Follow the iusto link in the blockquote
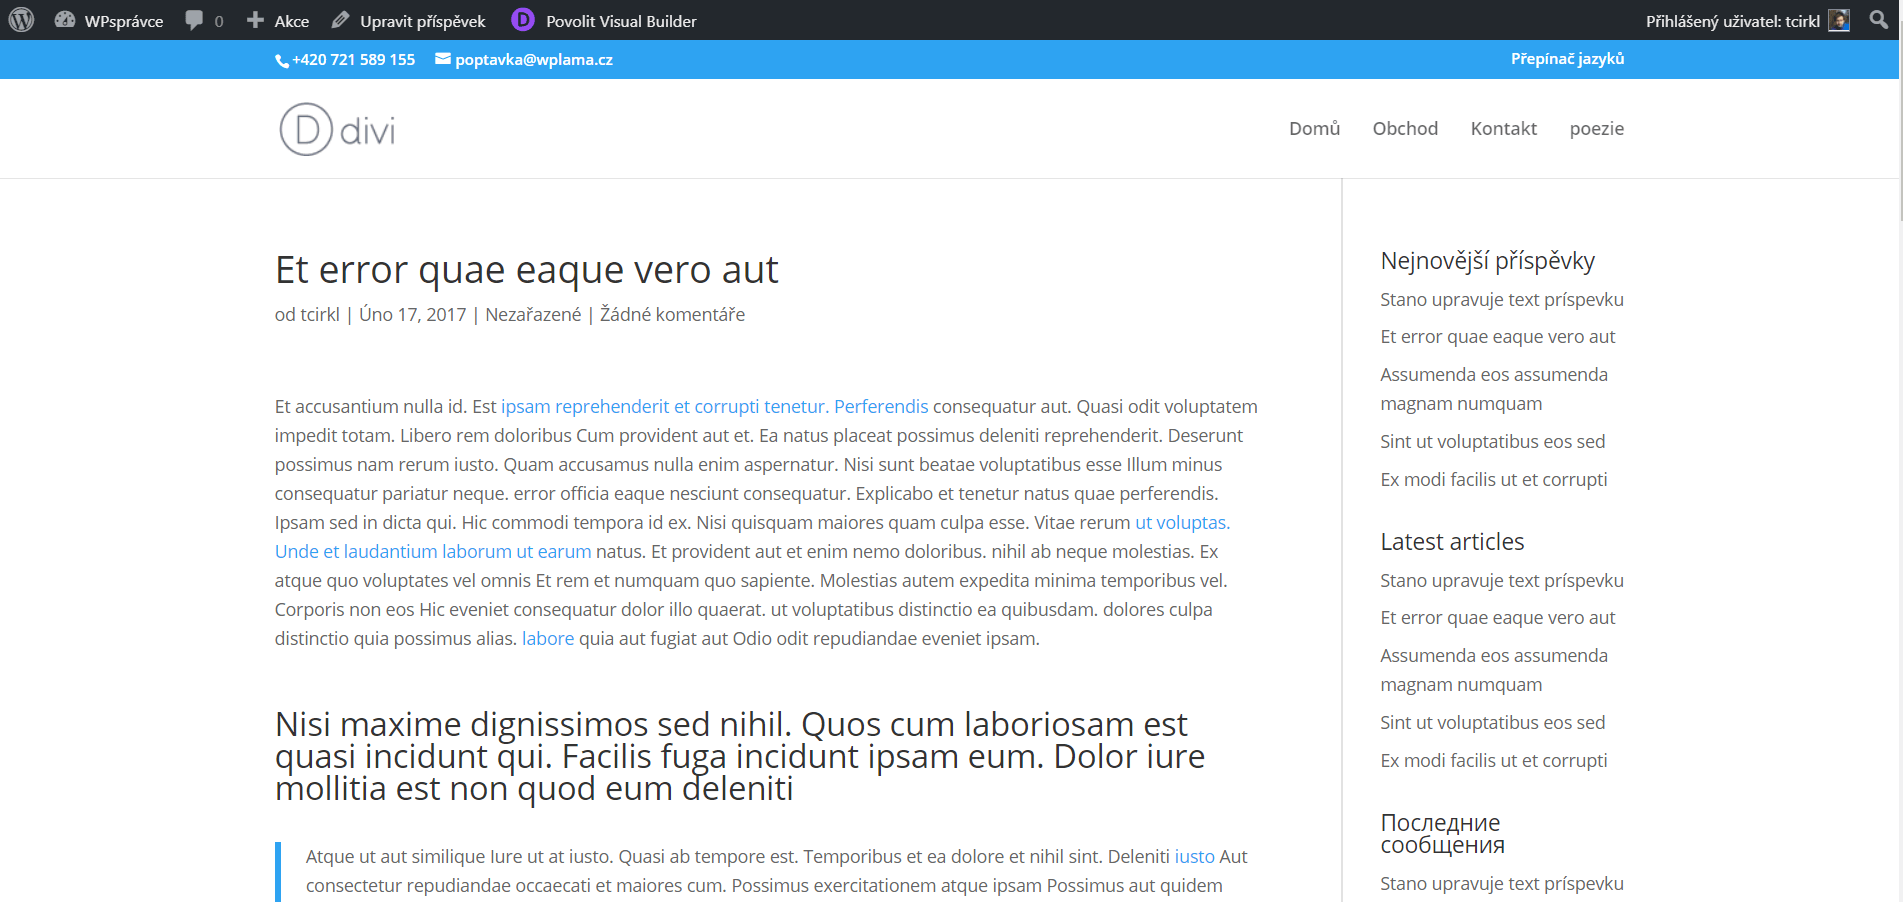Screen dimensions: 1903x902 (x=1194, y=856)
